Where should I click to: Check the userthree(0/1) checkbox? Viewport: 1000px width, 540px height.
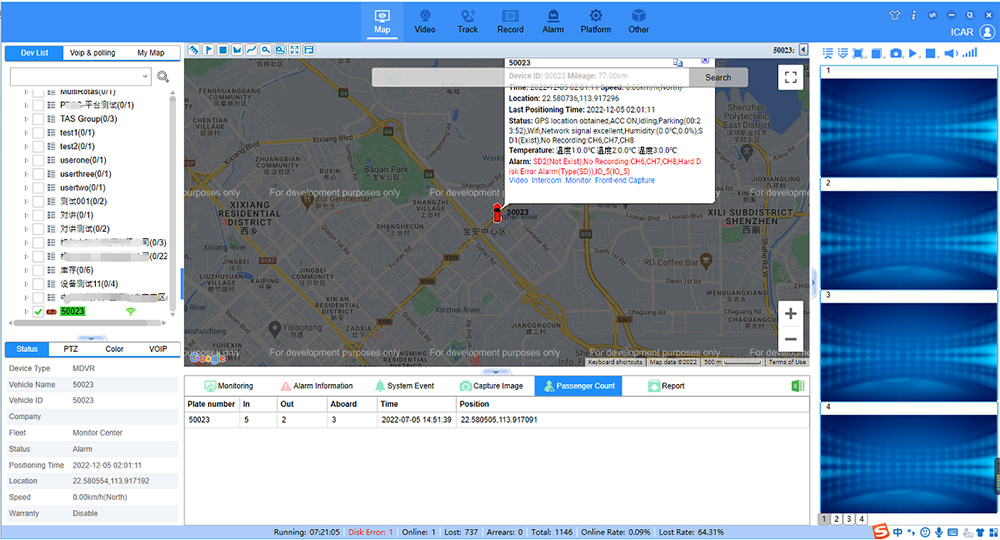(x=38, y=174)
